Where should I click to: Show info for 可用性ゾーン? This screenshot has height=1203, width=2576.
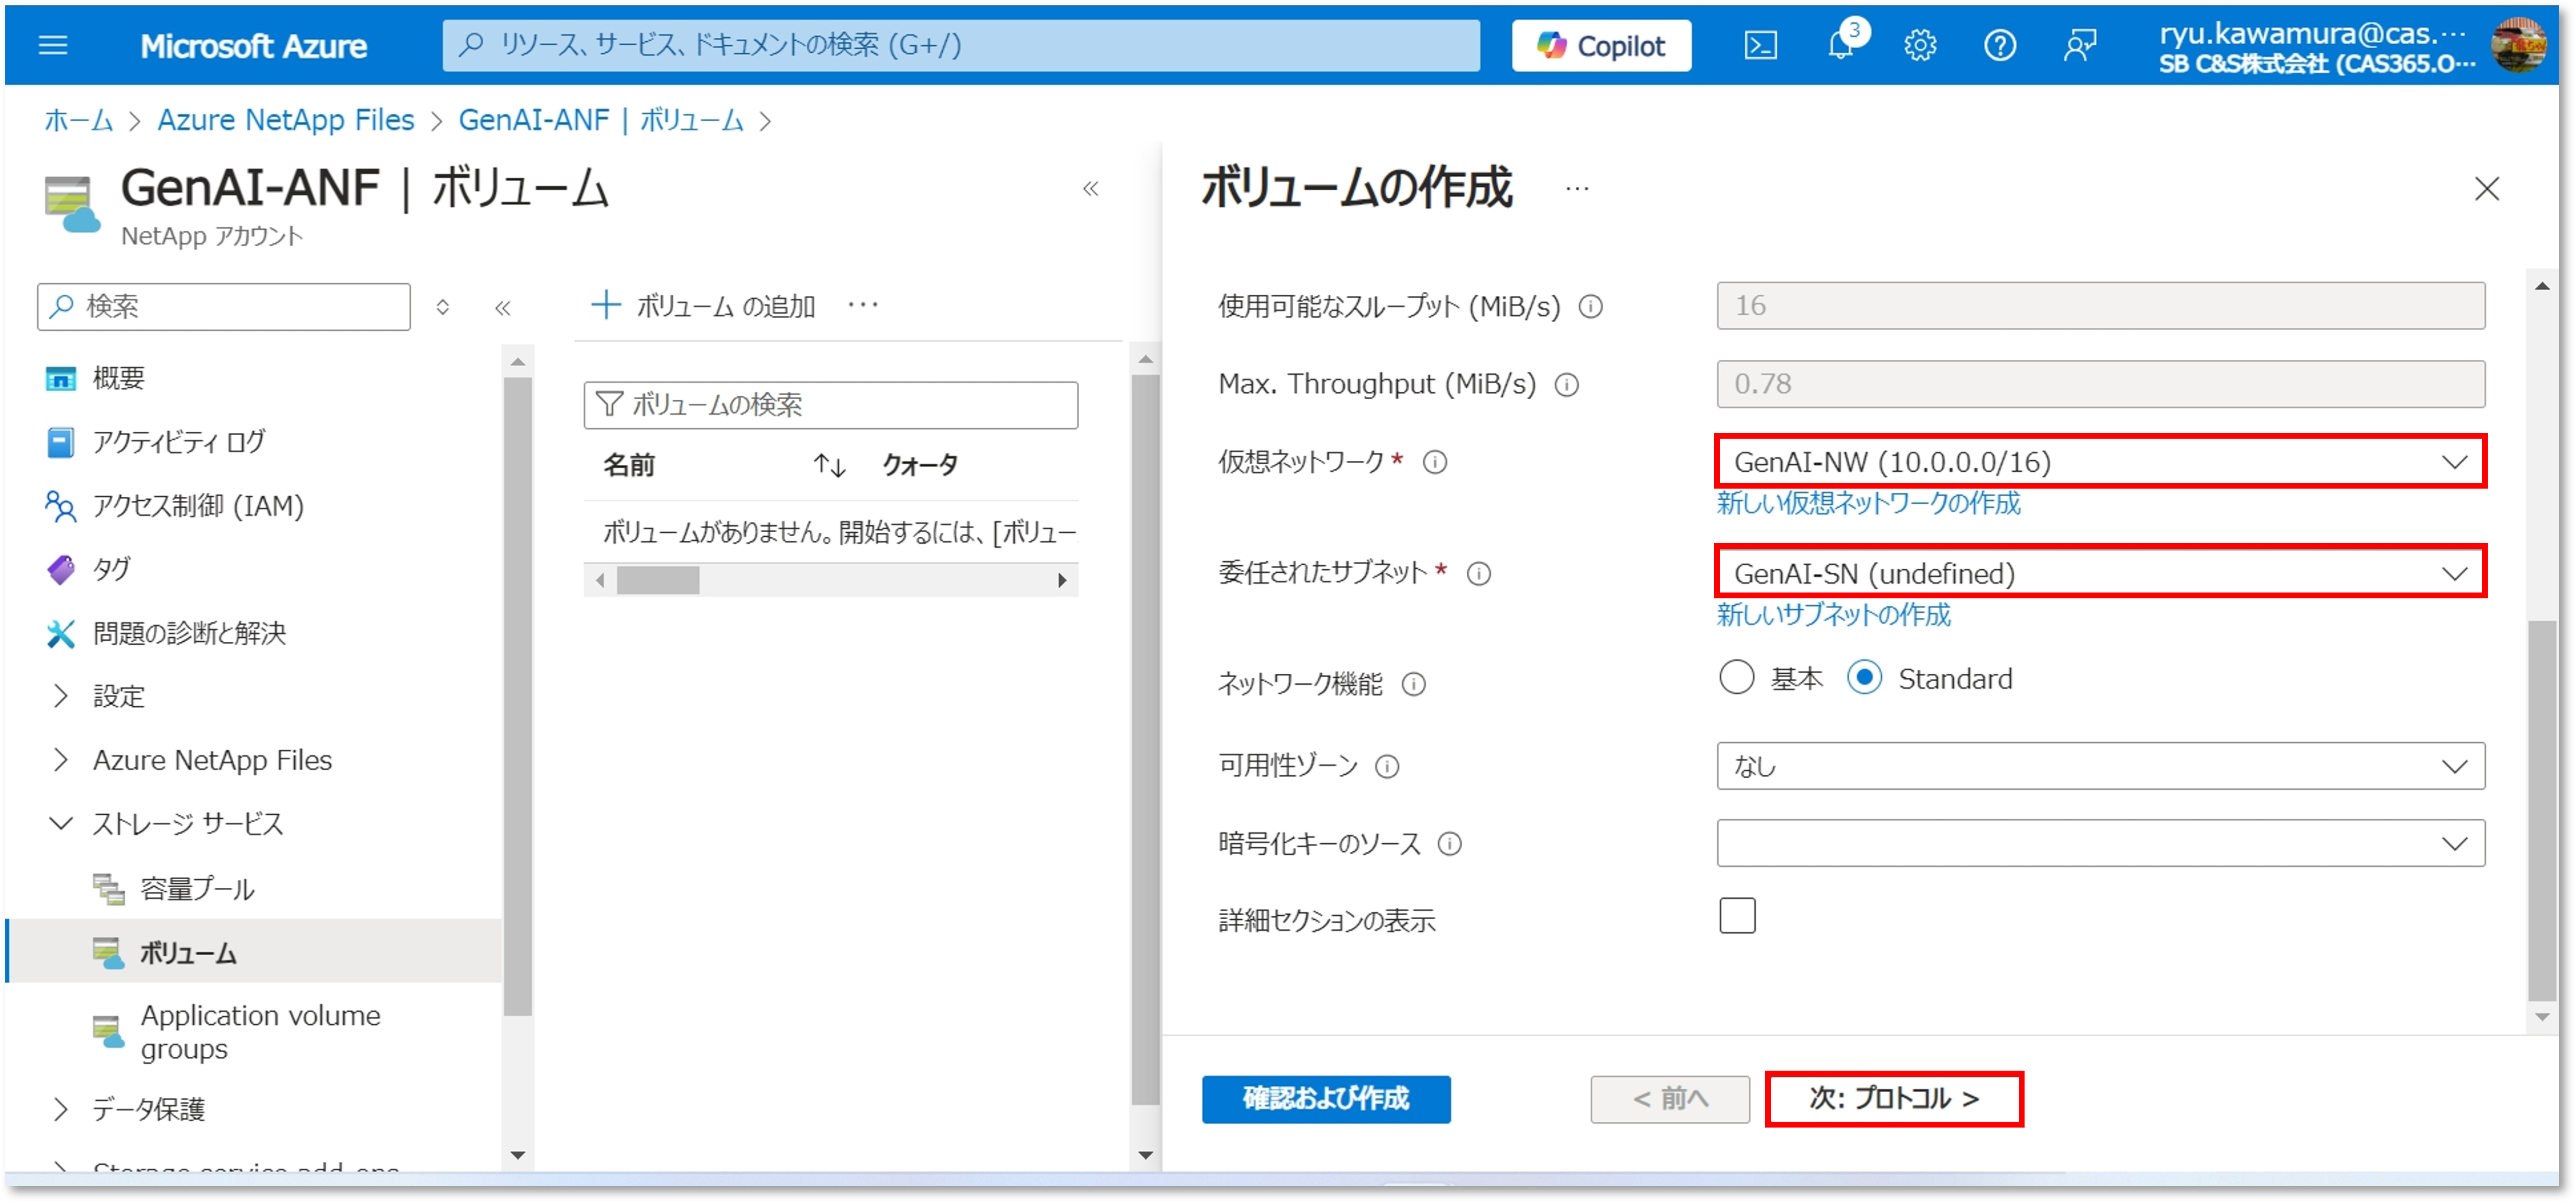click(x=1387, y=767)
